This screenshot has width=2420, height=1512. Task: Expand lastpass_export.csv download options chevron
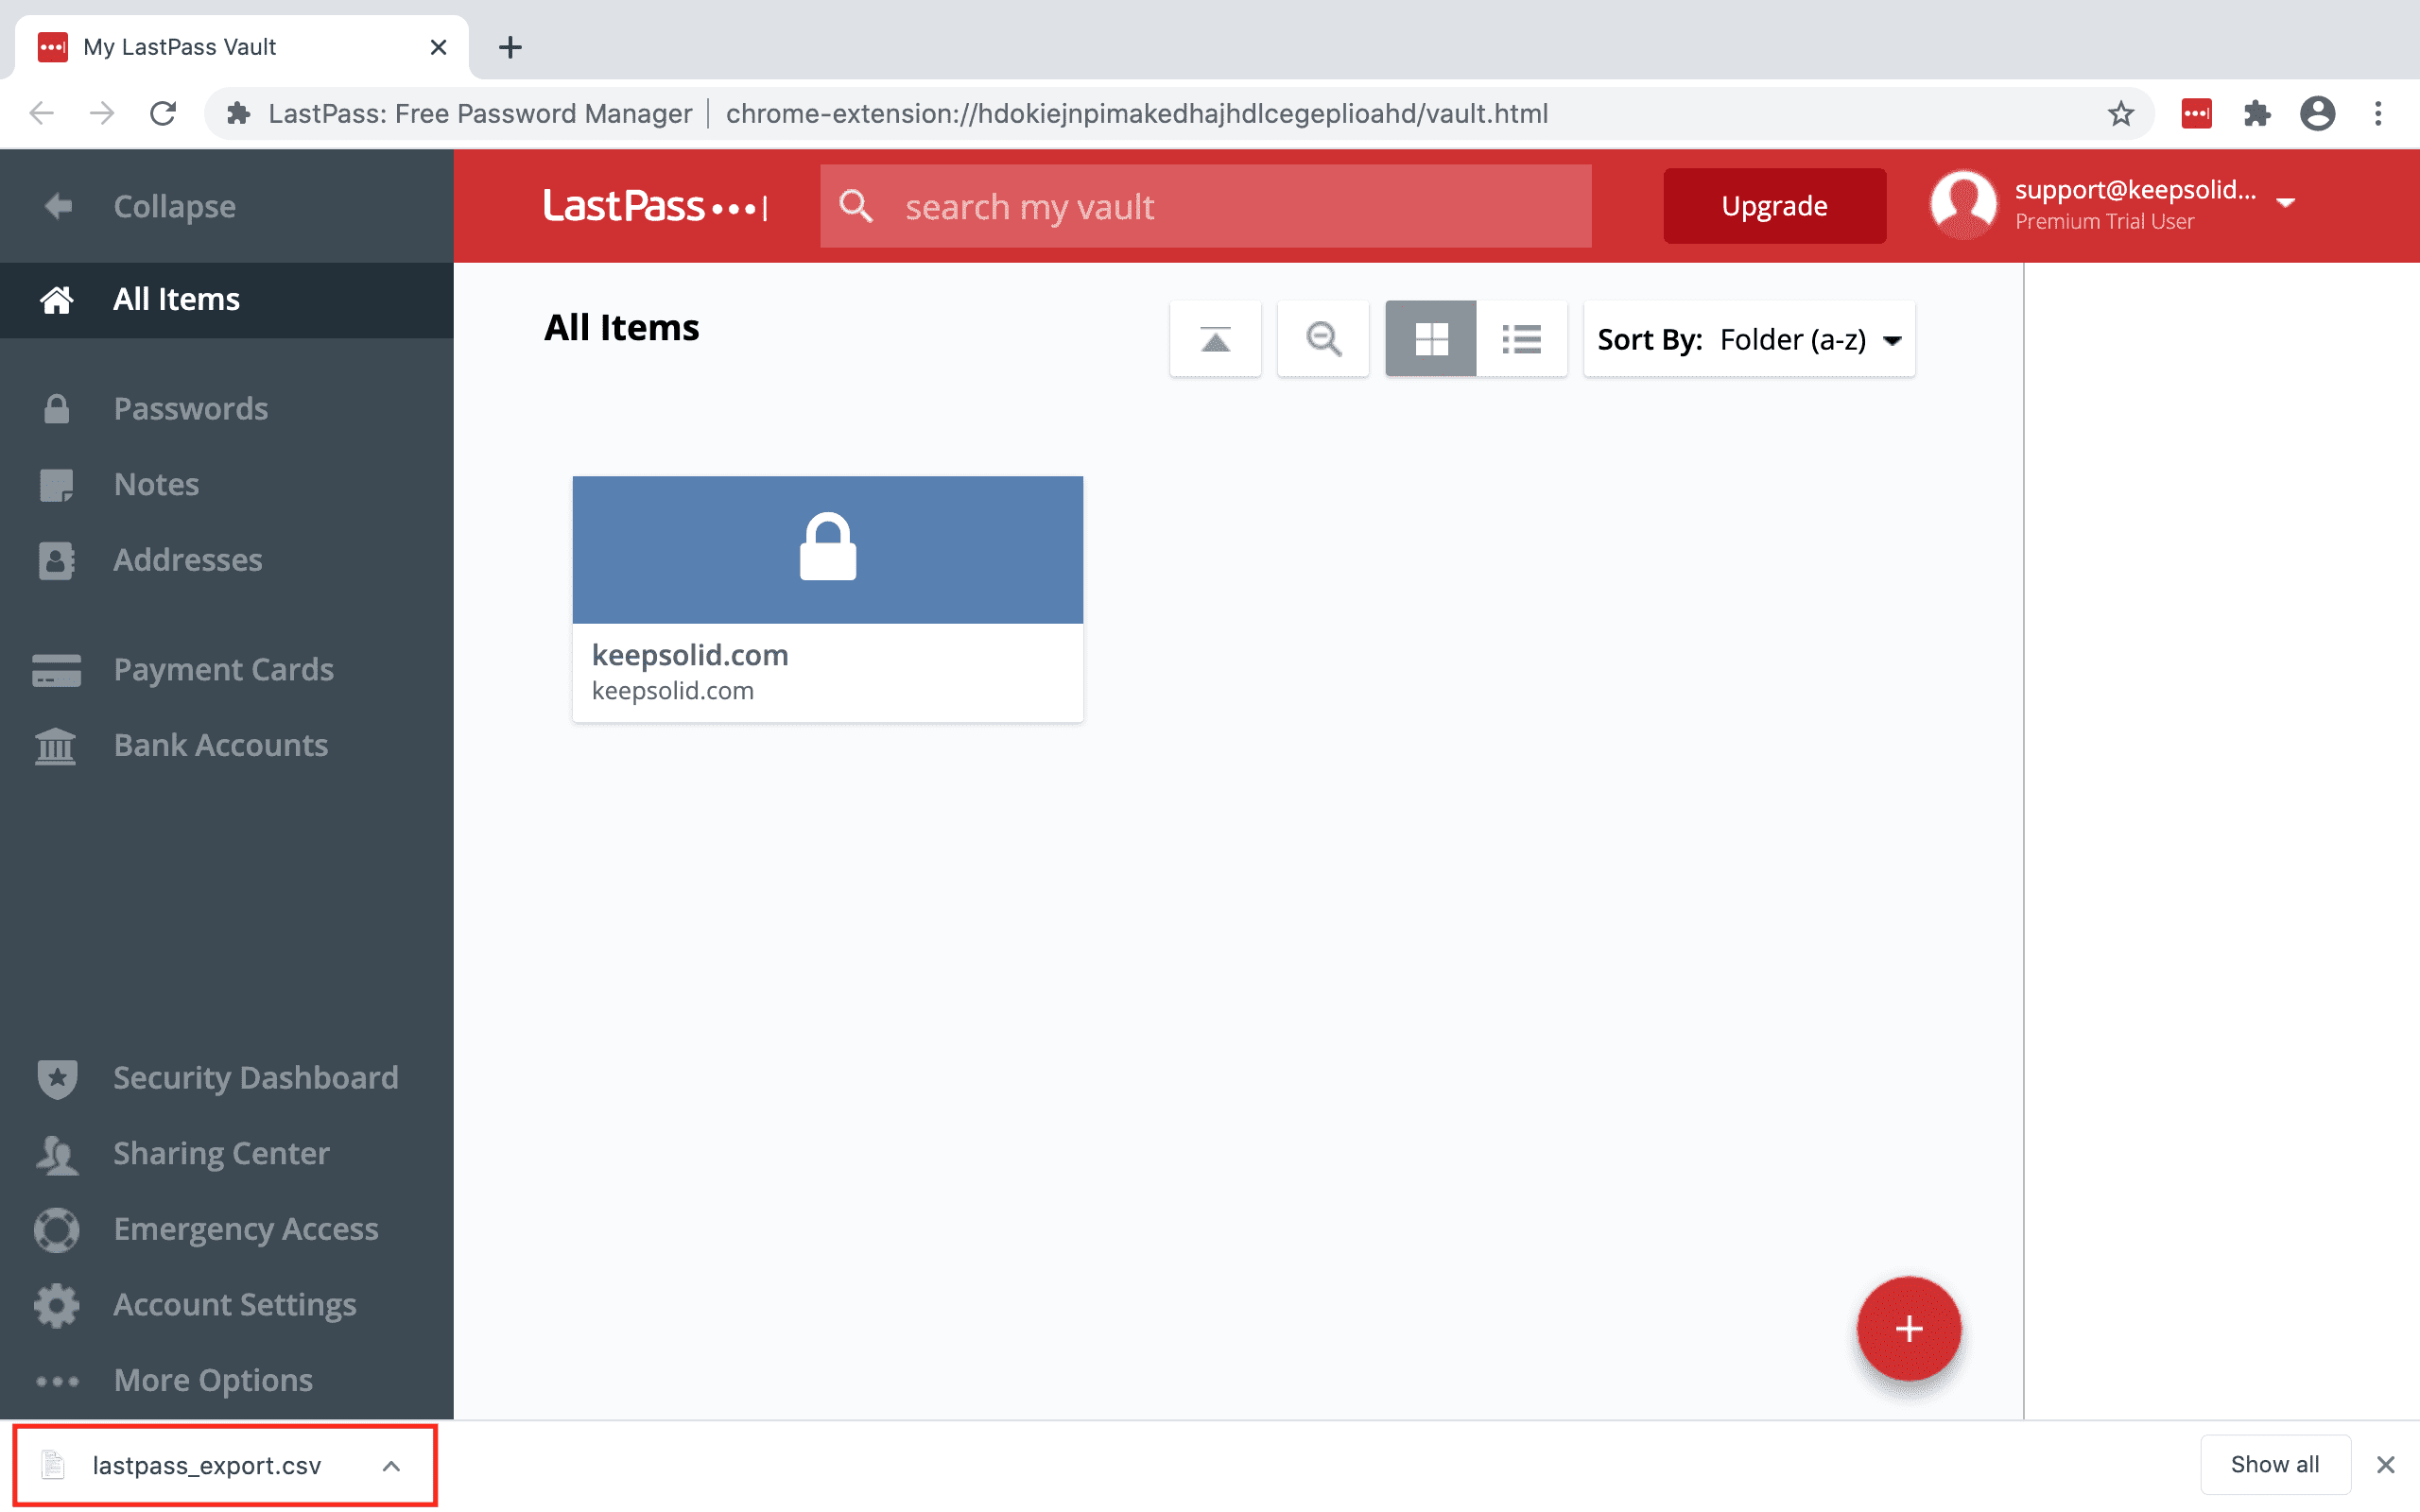click(391, 1466)
